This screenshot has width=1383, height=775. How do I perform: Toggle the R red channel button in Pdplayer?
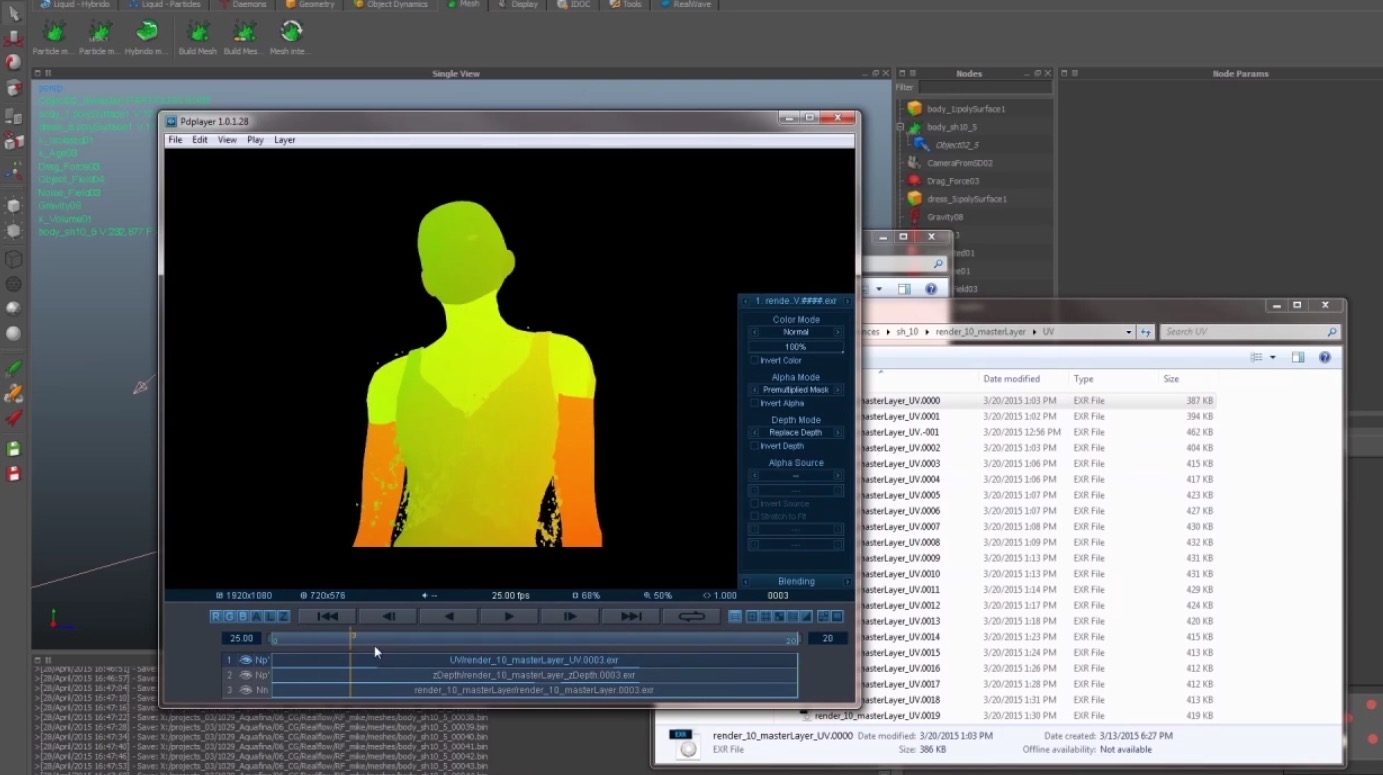[217, 617]
